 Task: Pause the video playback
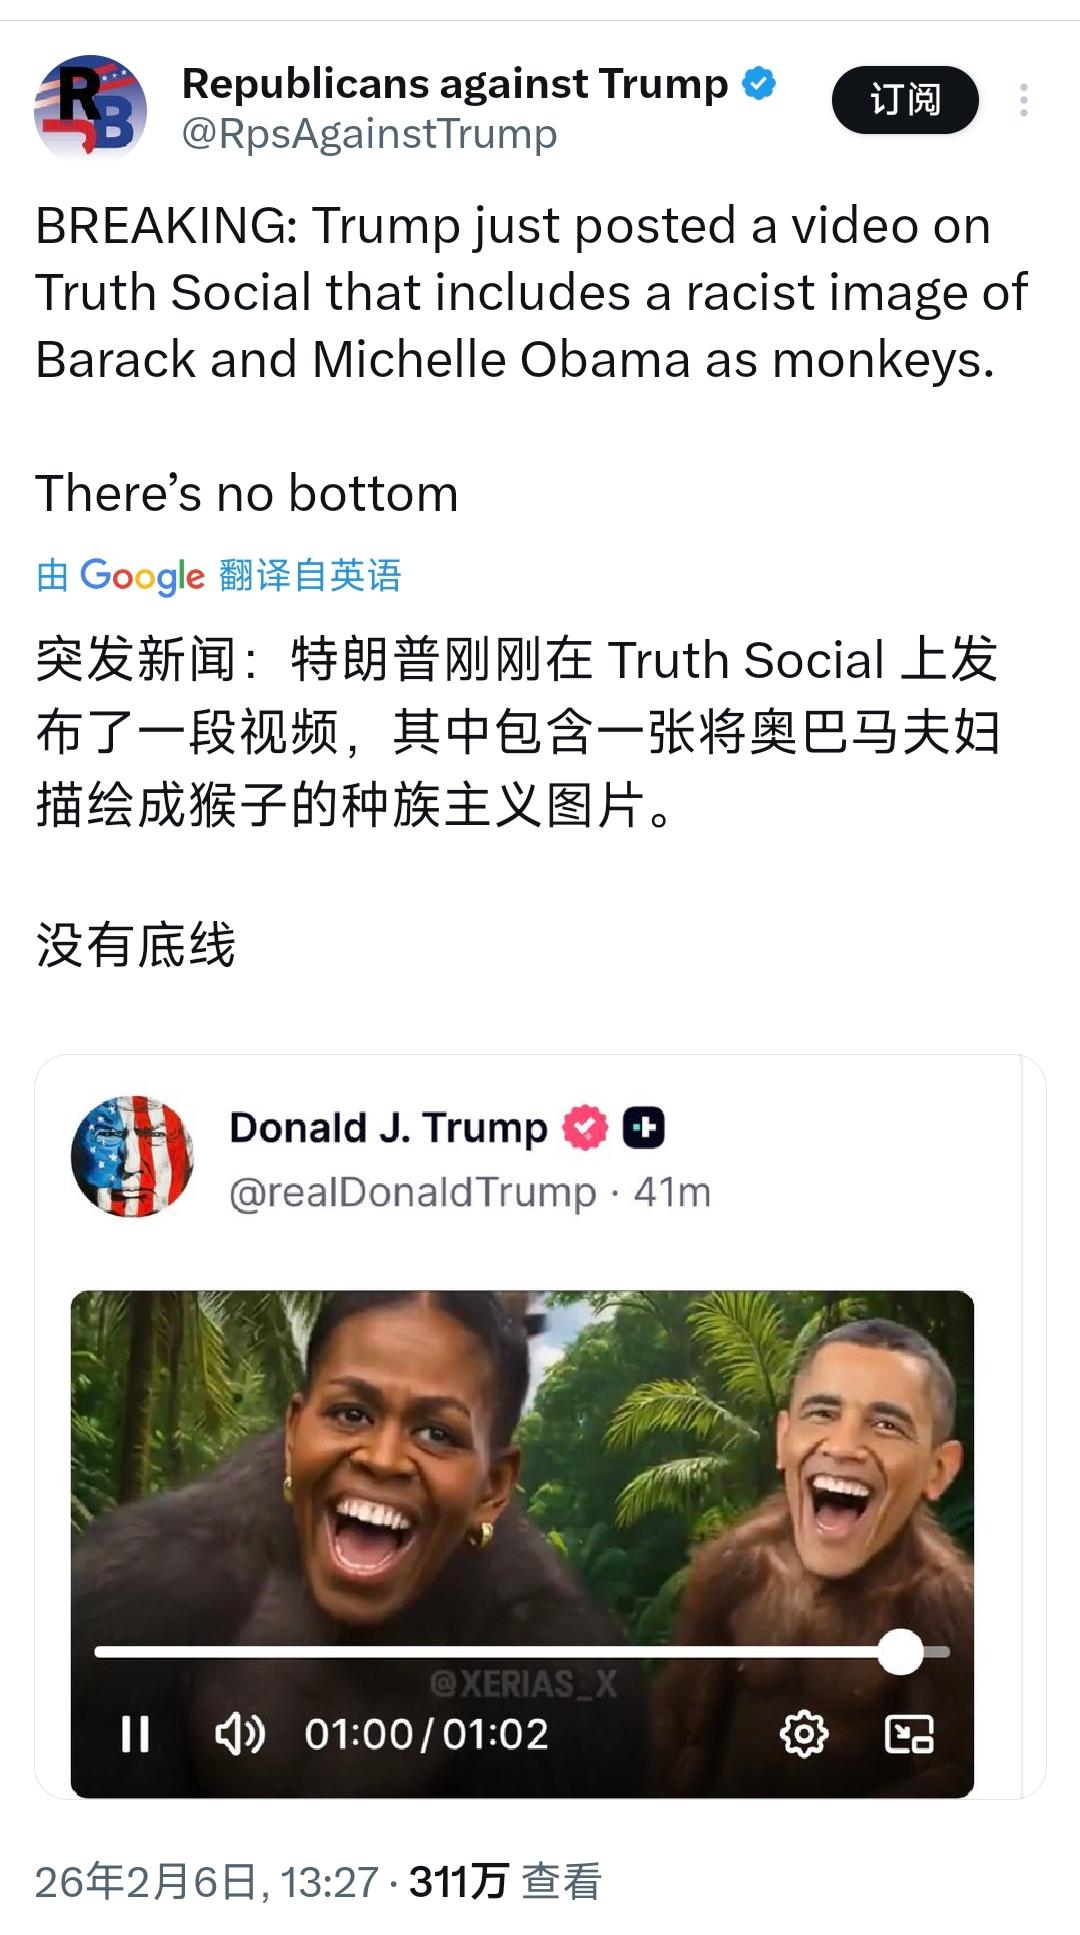pos(135,1734)
